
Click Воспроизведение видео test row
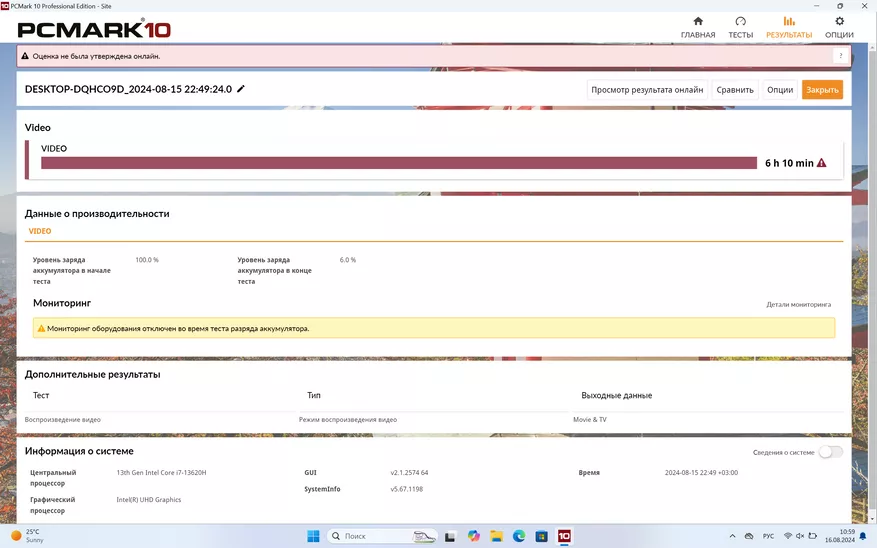(x=63, y=419)
